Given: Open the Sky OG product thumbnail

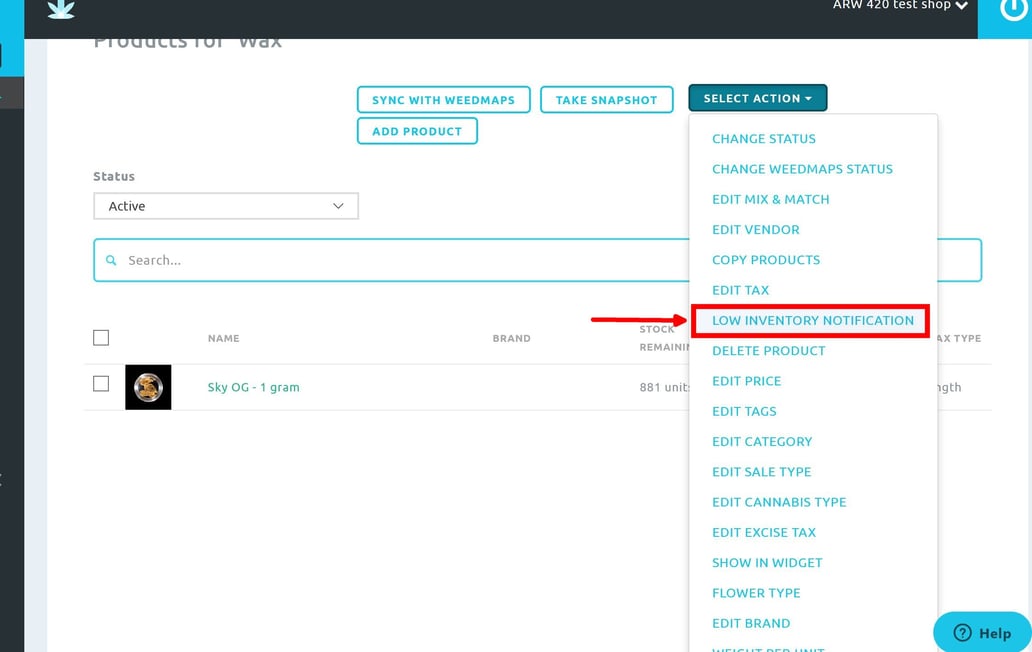Looking at the screenshot, I should pos(148,387).
